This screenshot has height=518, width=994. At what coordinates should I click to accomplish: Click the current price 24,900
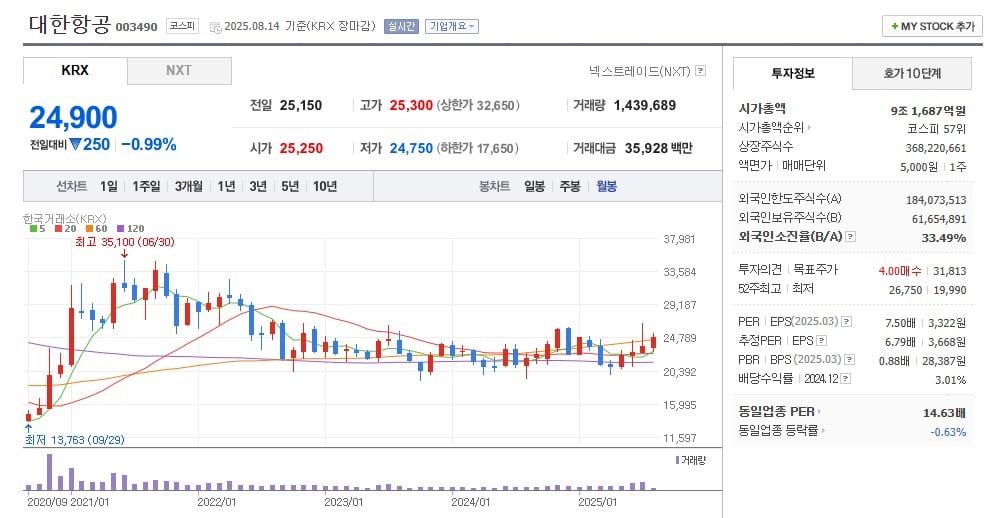click(74, 117)
